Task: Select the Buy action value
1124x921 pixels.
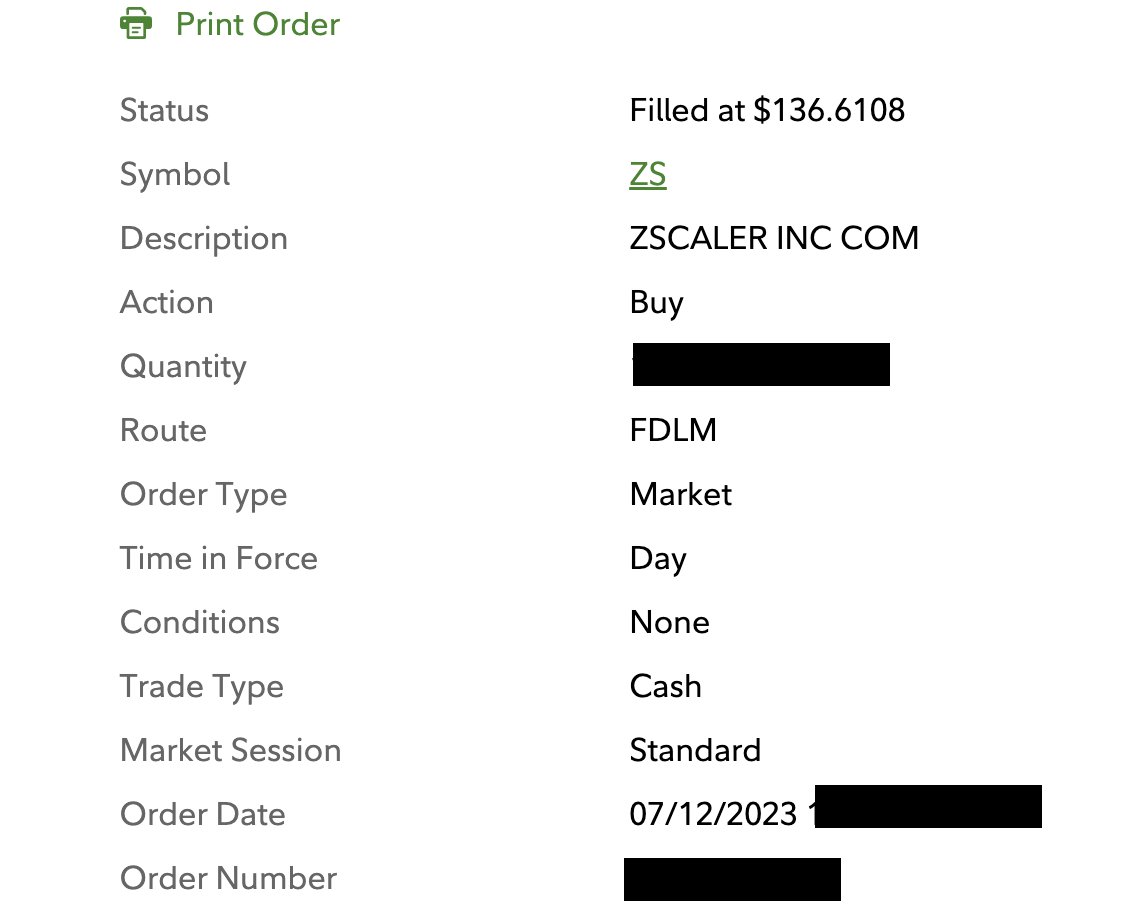Action: tap(657, 302)
